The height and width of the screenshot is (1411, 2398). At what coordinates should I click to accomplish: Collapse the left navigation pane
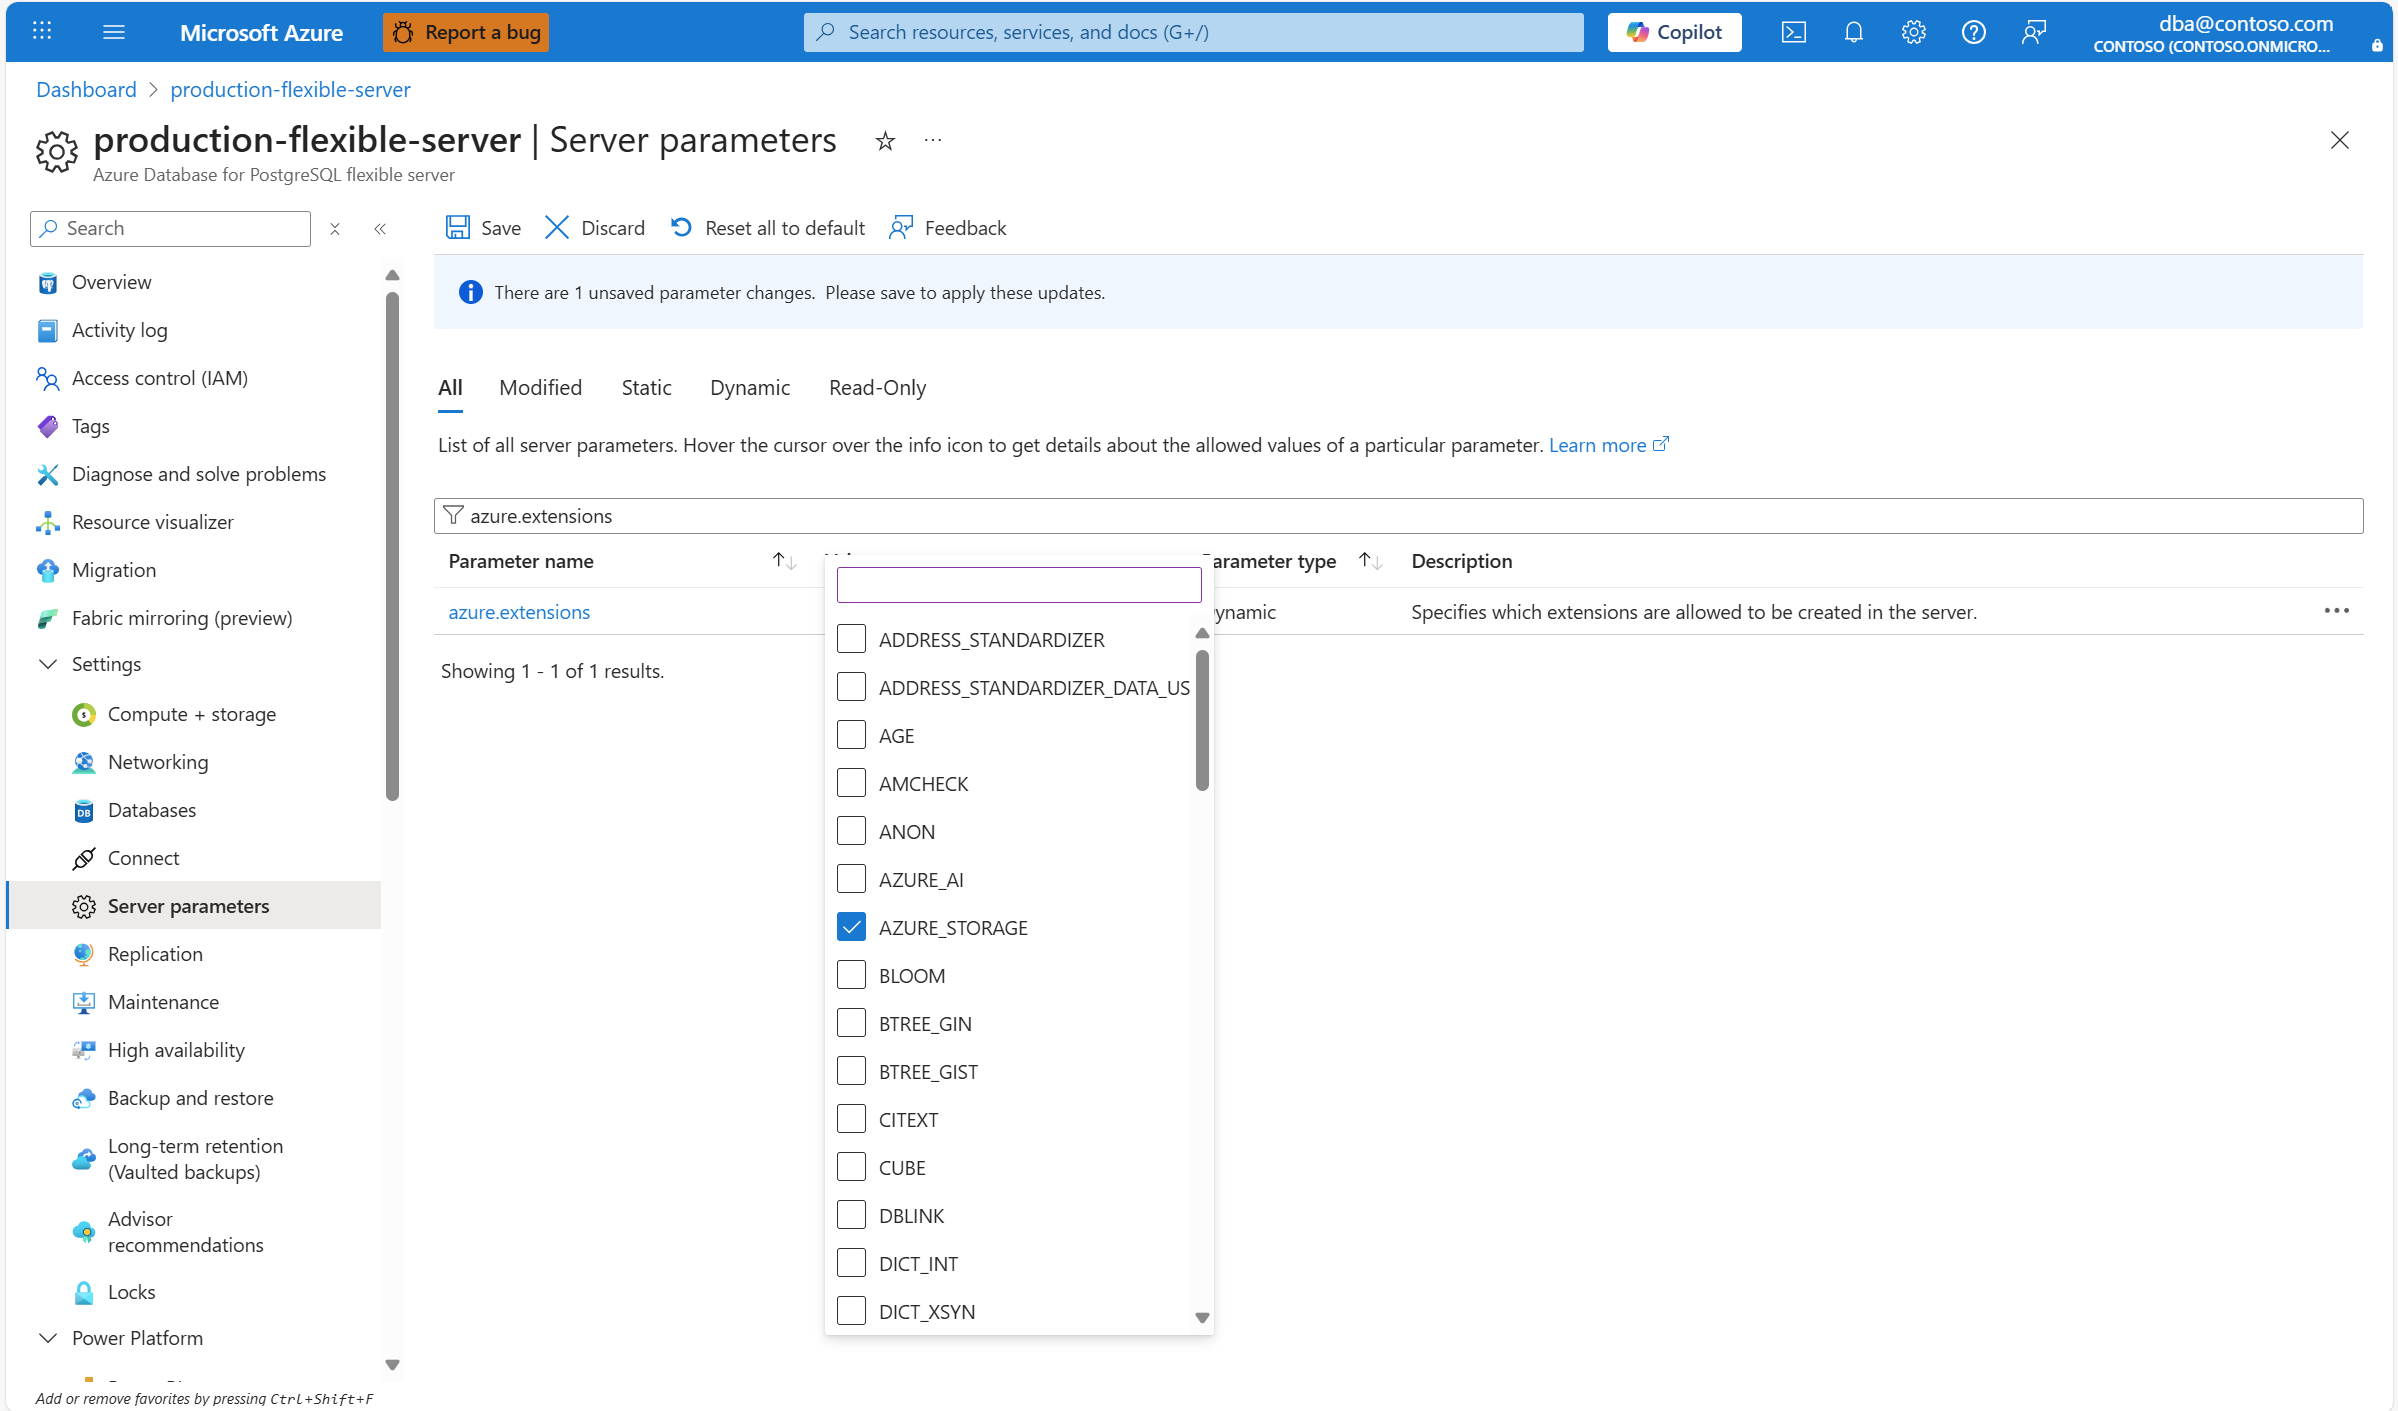coord(380,229)
